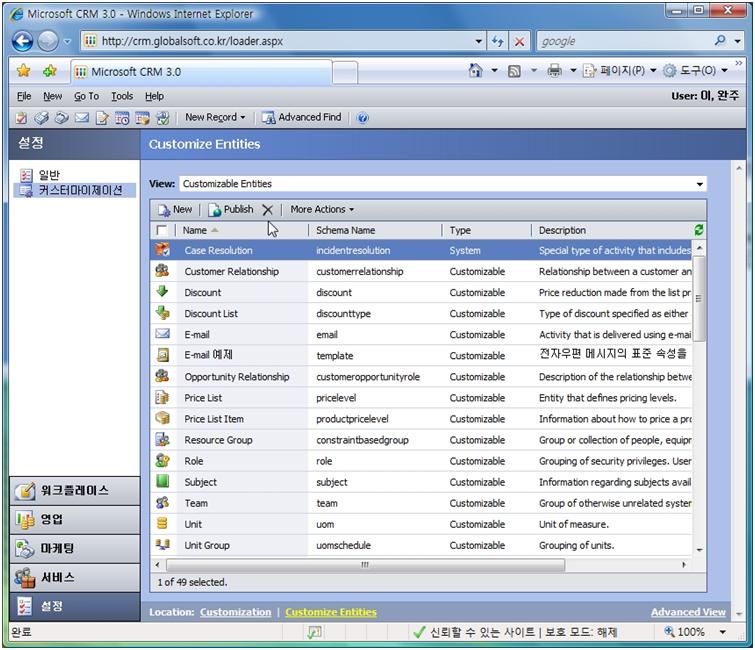The width and height of the screenshot is (755, 650).
Task: Open the New Record dropdown
Action: pyautogui.click(x=215, y=117)
